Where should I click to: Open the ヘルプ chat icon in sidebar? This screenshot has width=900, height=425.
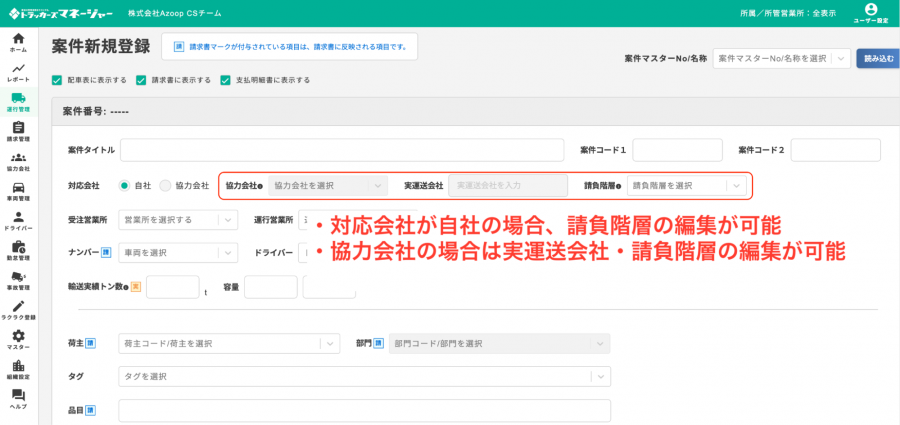click(x=18, y=399)
